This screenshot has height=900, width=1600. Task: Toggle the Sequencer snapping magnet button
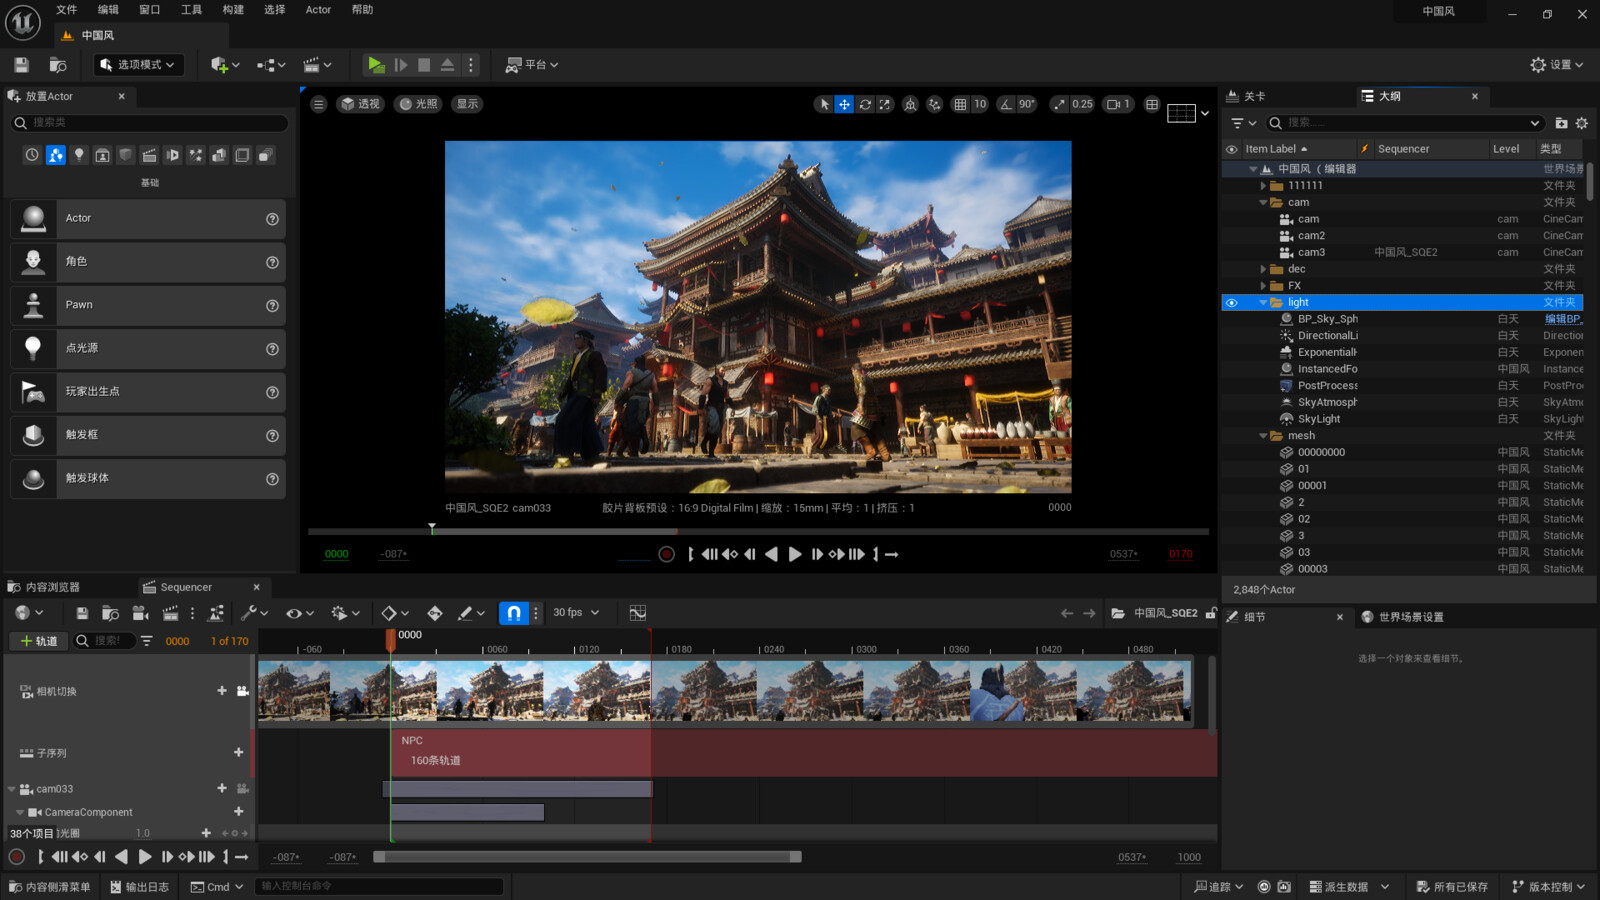coord(513,613)
